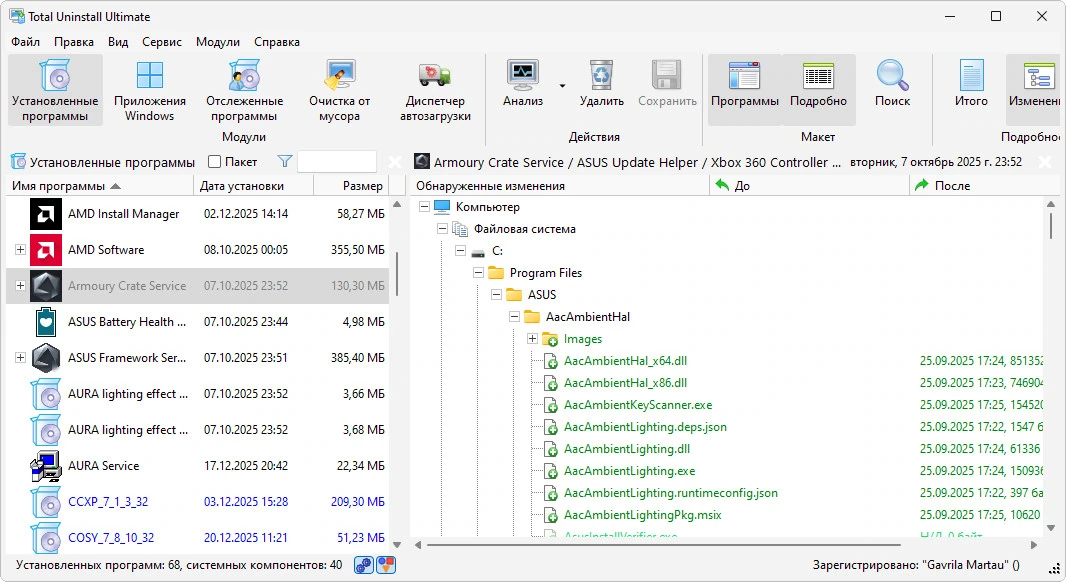1066x582 pixels.
Task: Click the AacAmbientKeyScanner.exe file icon
Action: [x=550, y=405]
